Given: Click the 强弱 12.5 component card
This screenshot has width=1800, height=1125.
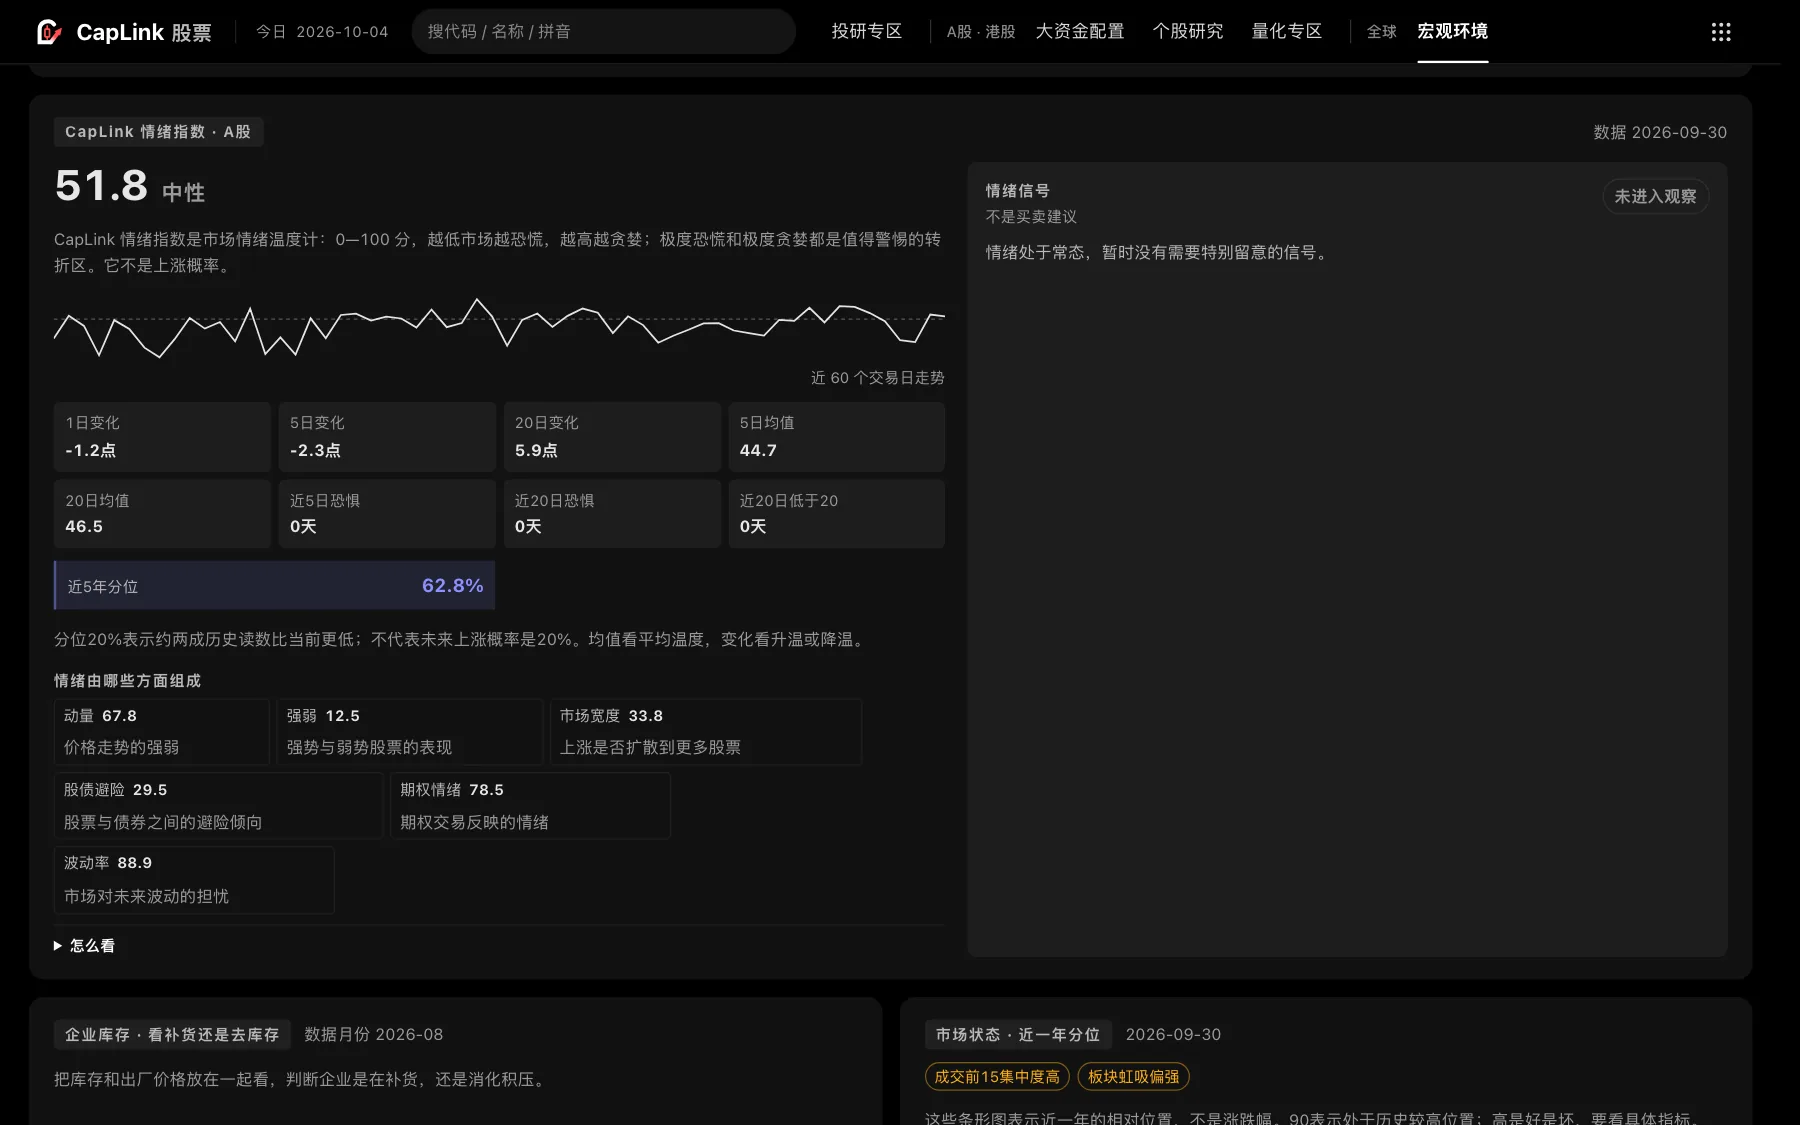Looking at the screenshot, I should (410, 732).
